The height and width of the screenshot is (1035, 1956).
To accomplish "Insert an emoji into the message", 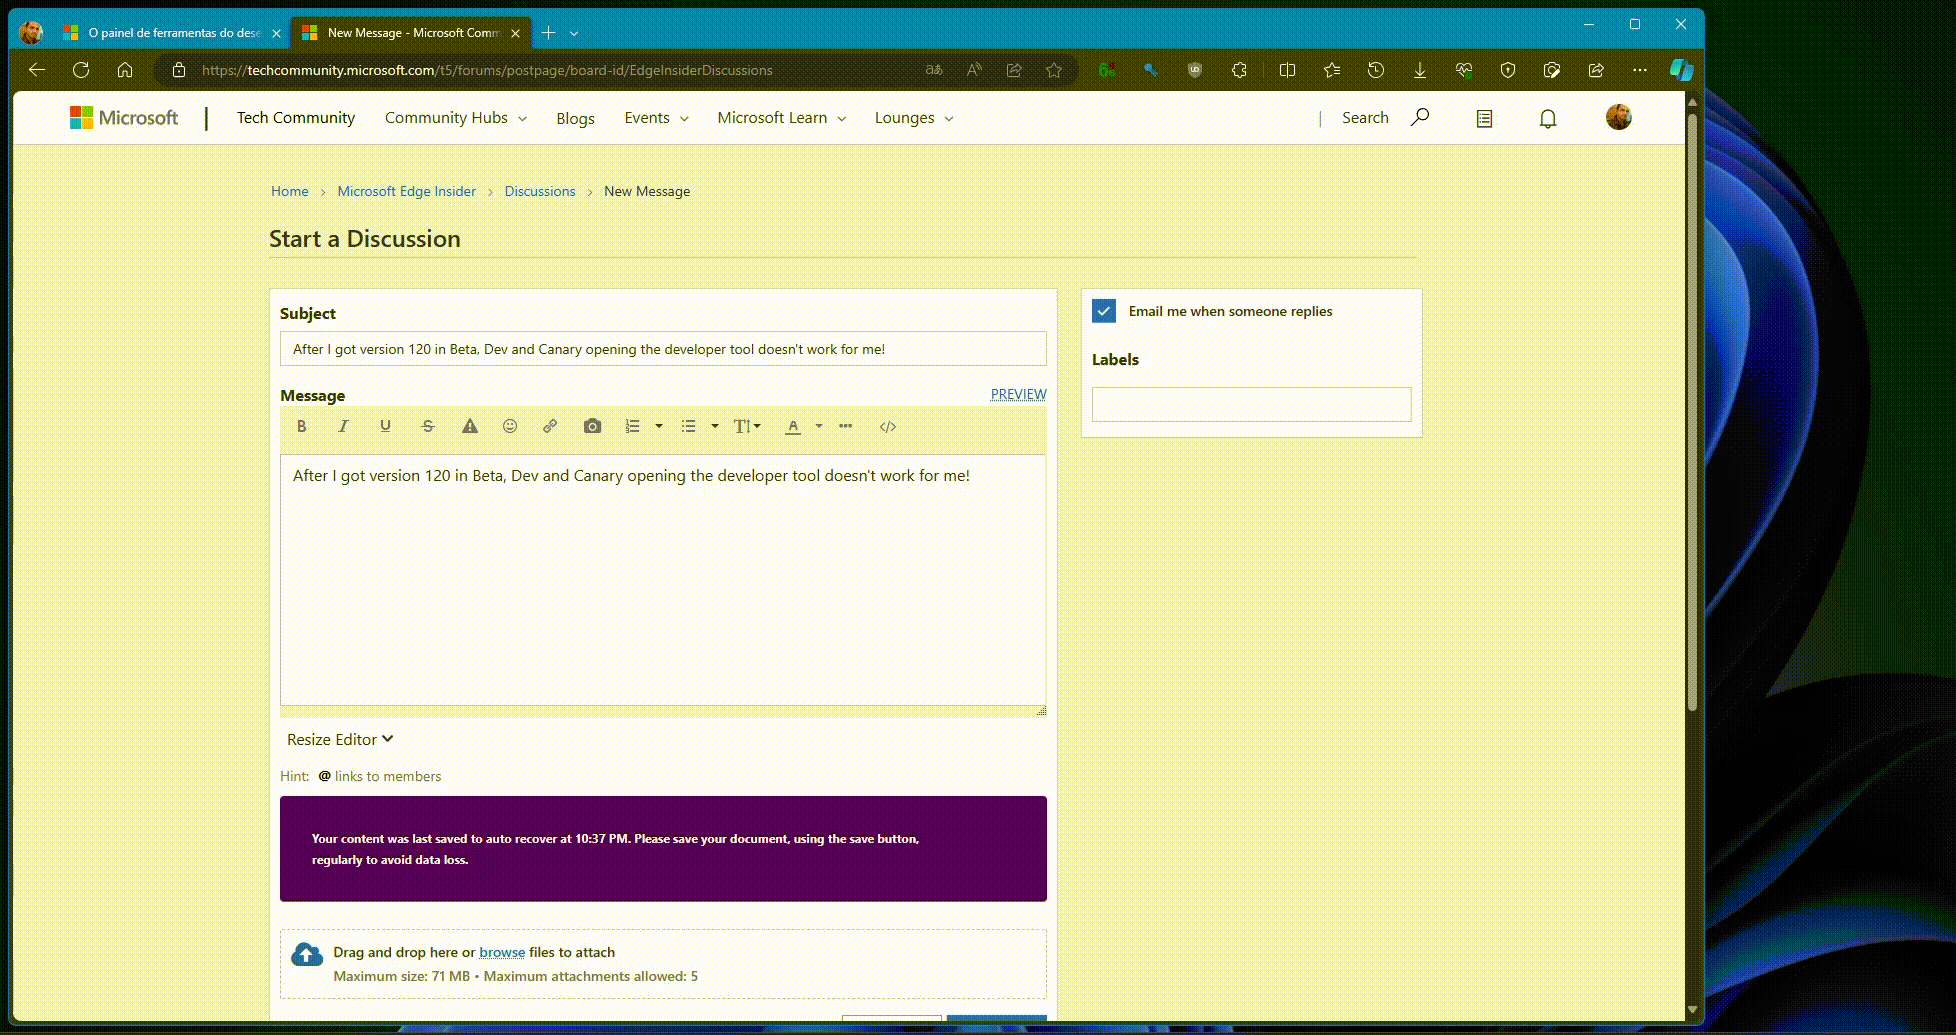I will coord(510,426).
